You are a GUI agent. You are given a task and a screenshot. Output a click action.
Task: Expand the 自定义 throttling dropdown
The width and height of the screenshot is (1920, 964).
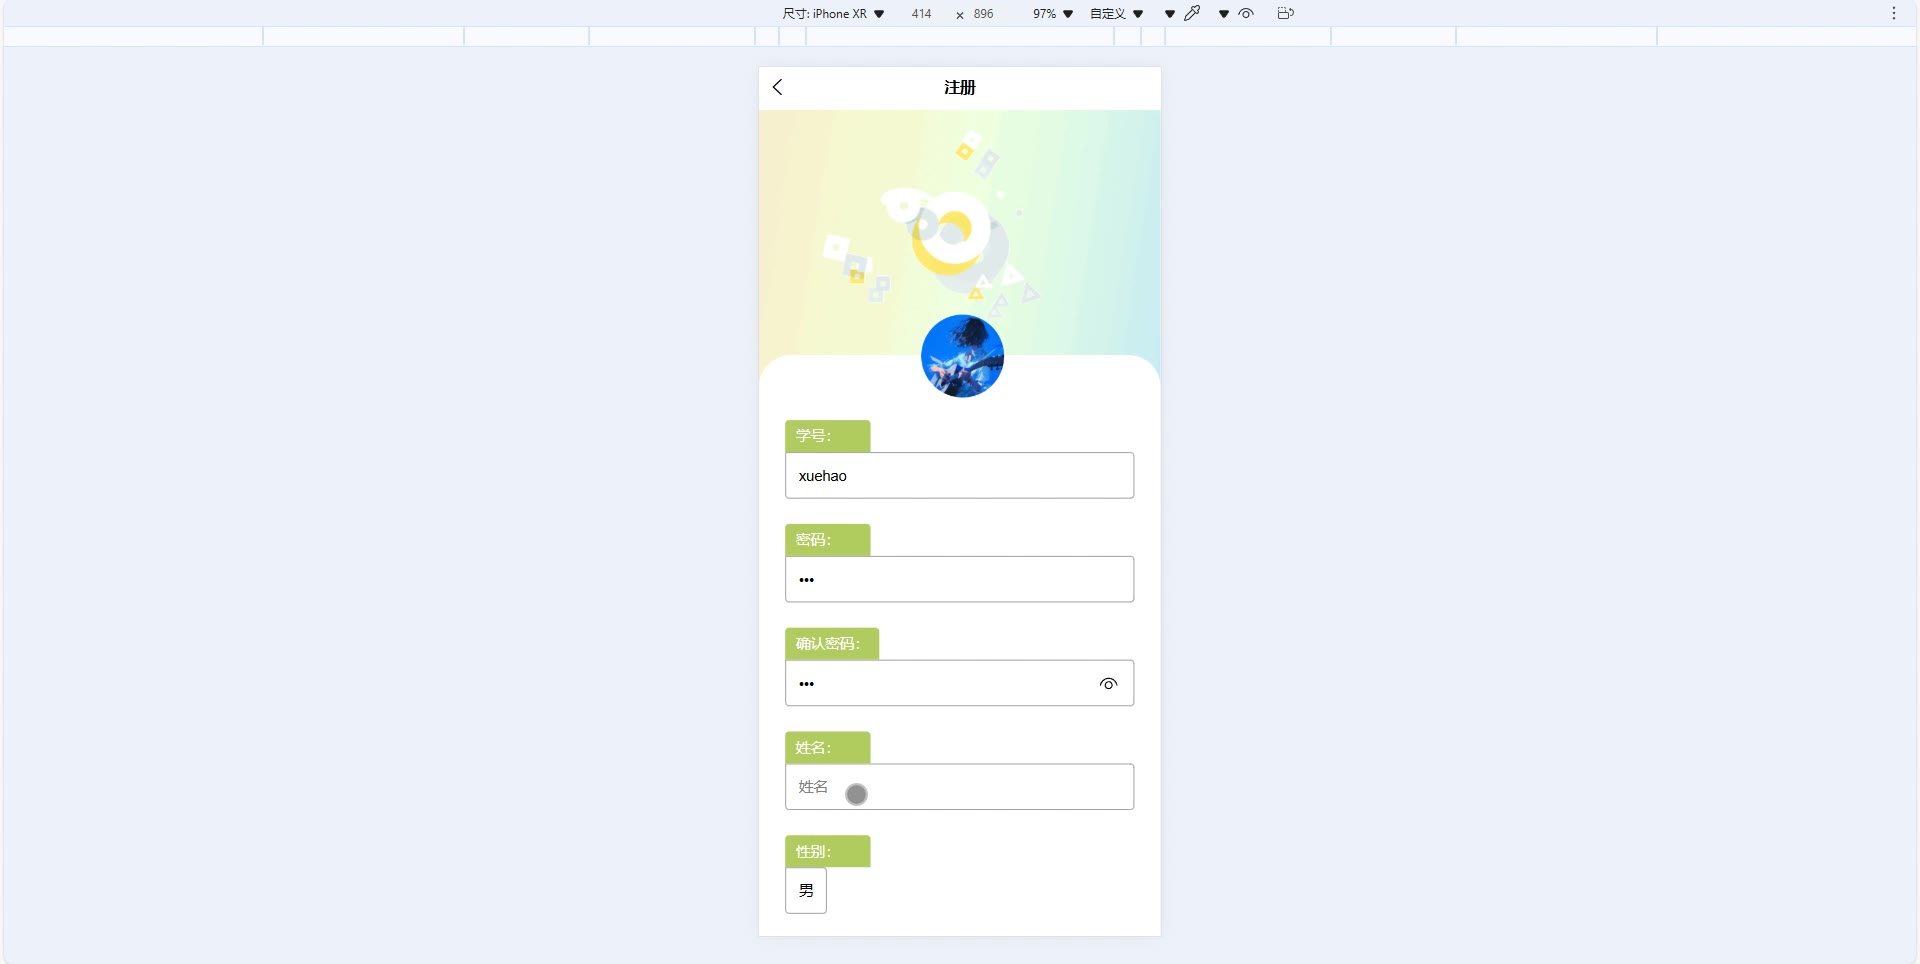pyautogui.click(x=1117, y=14)
